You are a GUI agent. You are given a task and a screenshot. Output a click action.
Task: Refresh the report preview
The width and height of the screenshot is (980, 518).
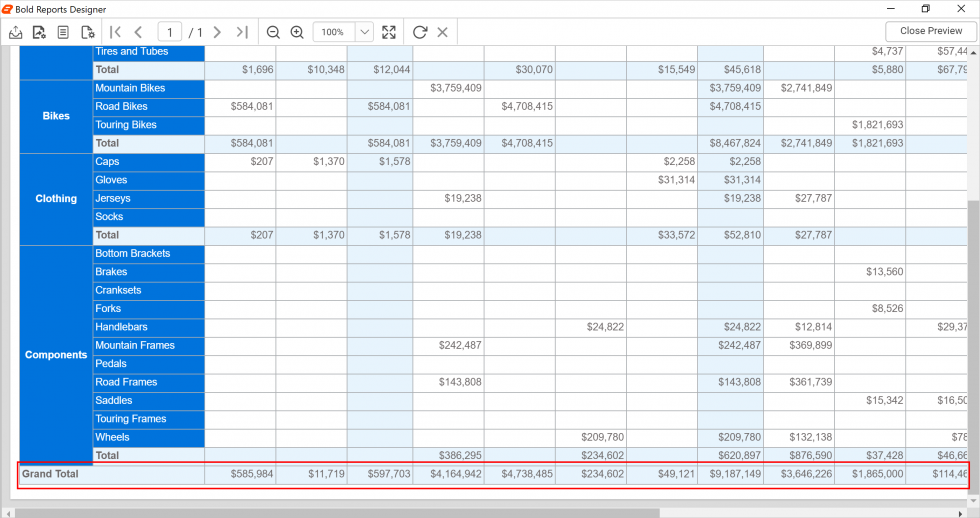pos(420,32)
